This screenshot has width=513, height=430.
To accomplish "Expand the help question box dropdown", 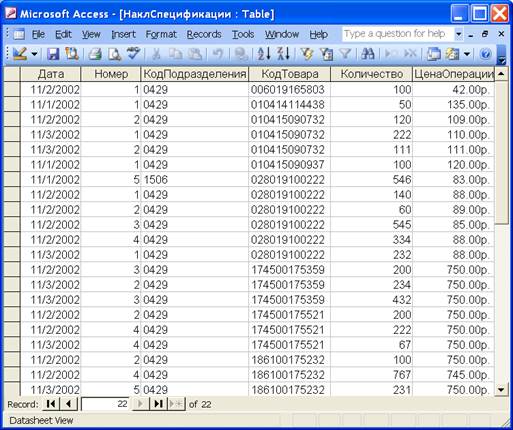I will coord(459,34).
